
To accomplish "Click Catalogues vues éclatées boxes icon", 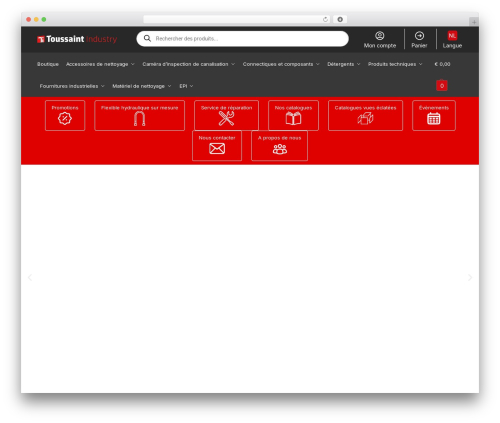I will click(x=365, y=118).
